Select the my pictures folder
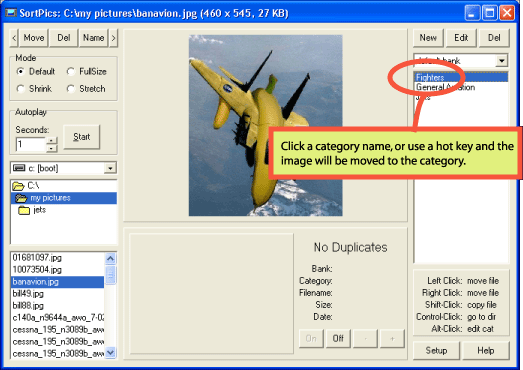 (64, 198)
